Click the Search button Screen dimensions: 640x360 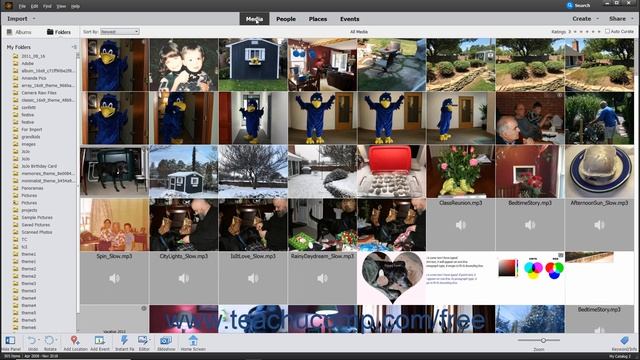click(578, 5)
